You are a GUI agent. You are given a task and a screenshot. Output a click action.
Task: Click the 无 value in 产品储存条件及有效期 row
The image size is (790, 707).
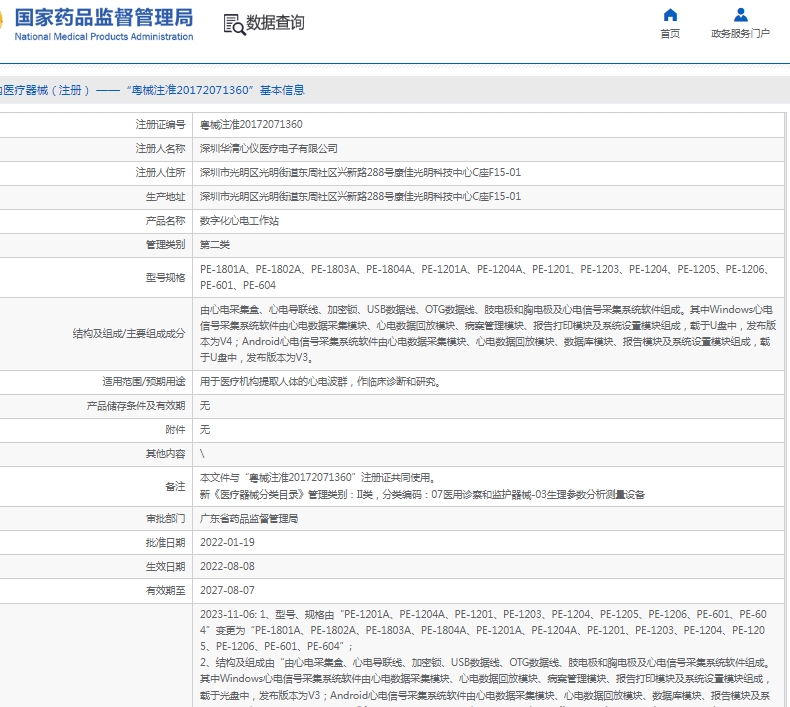[x=205, y=406]
